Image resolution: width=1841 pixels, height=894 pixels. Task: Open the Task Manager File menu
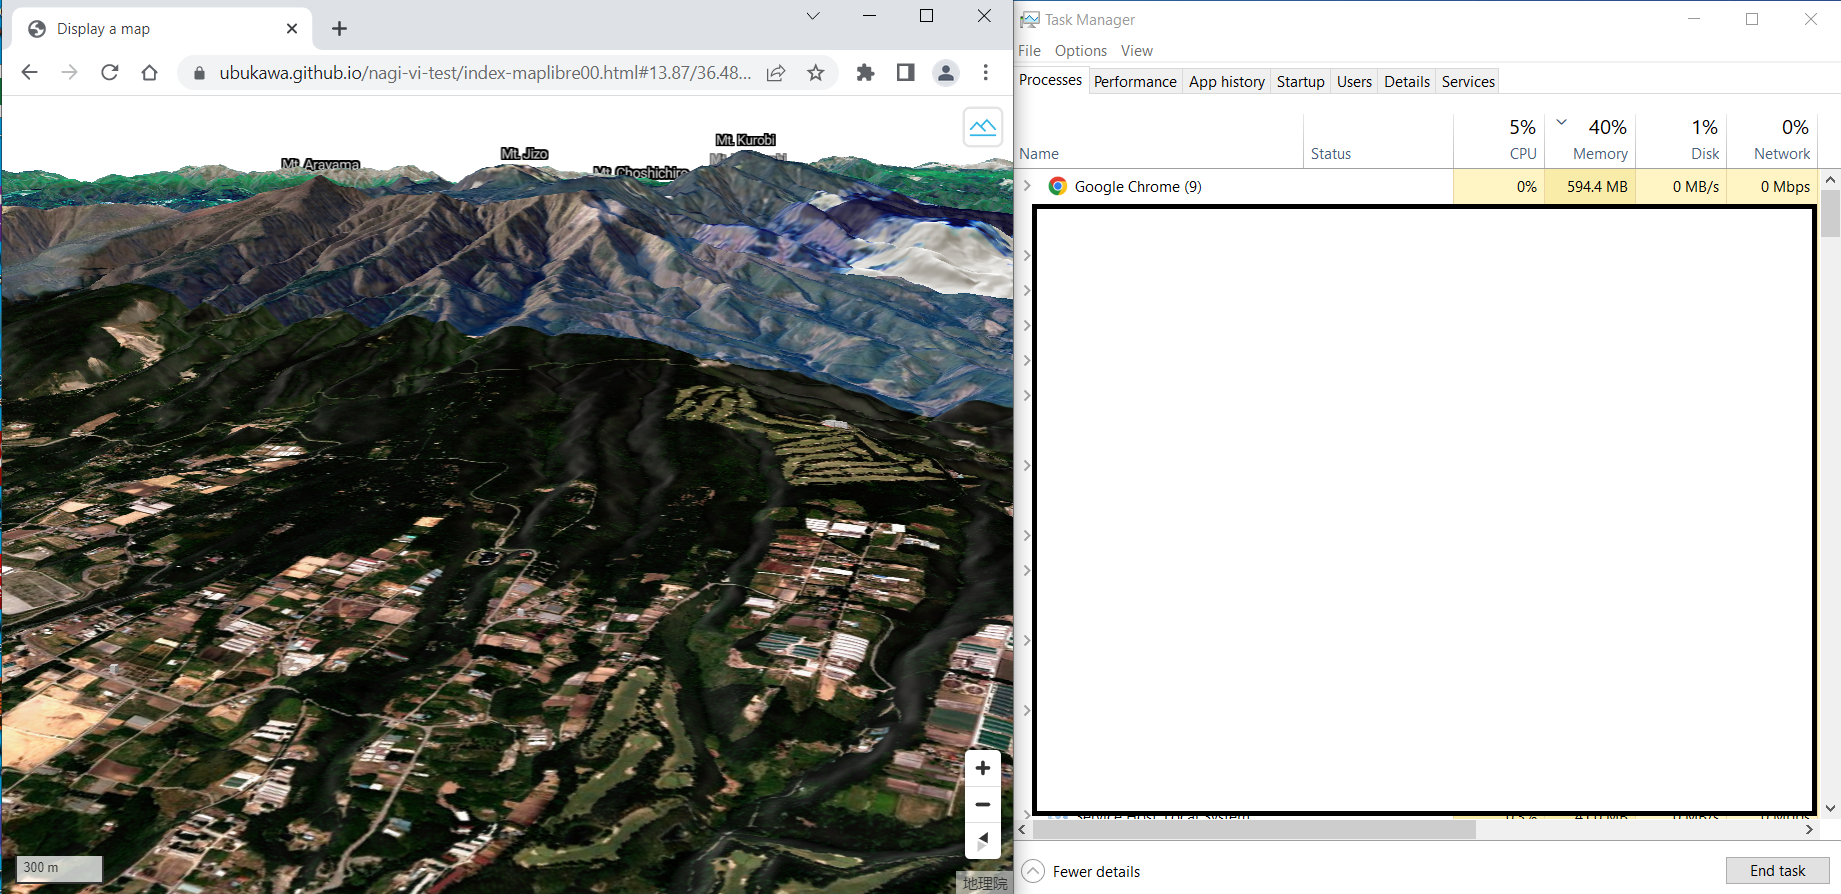click(x=1029, y=51)
